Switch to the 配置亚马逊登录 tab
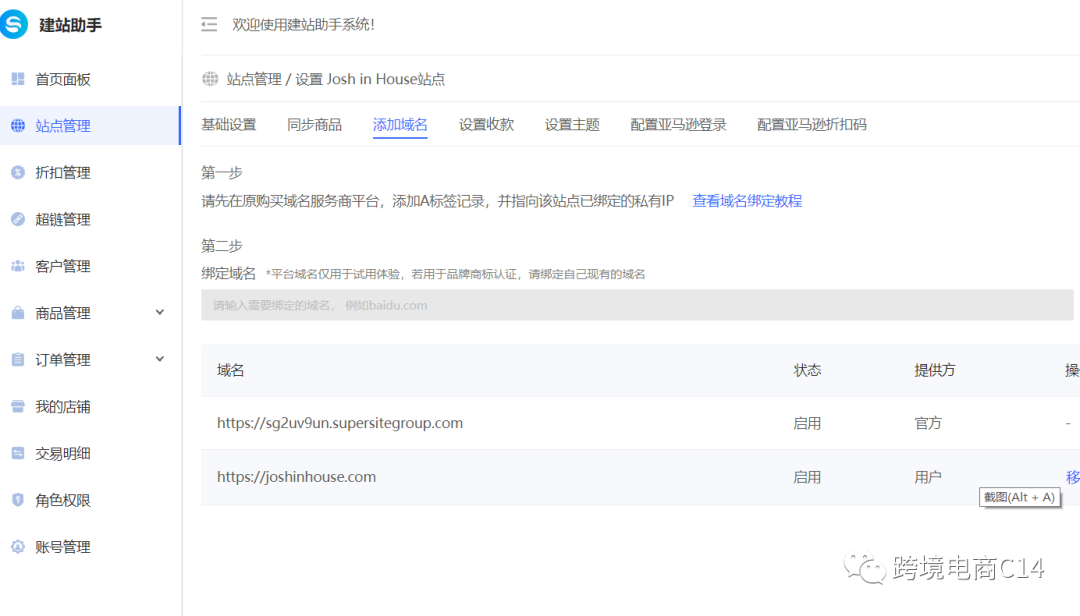1080x616 pixels. (678, 125)
